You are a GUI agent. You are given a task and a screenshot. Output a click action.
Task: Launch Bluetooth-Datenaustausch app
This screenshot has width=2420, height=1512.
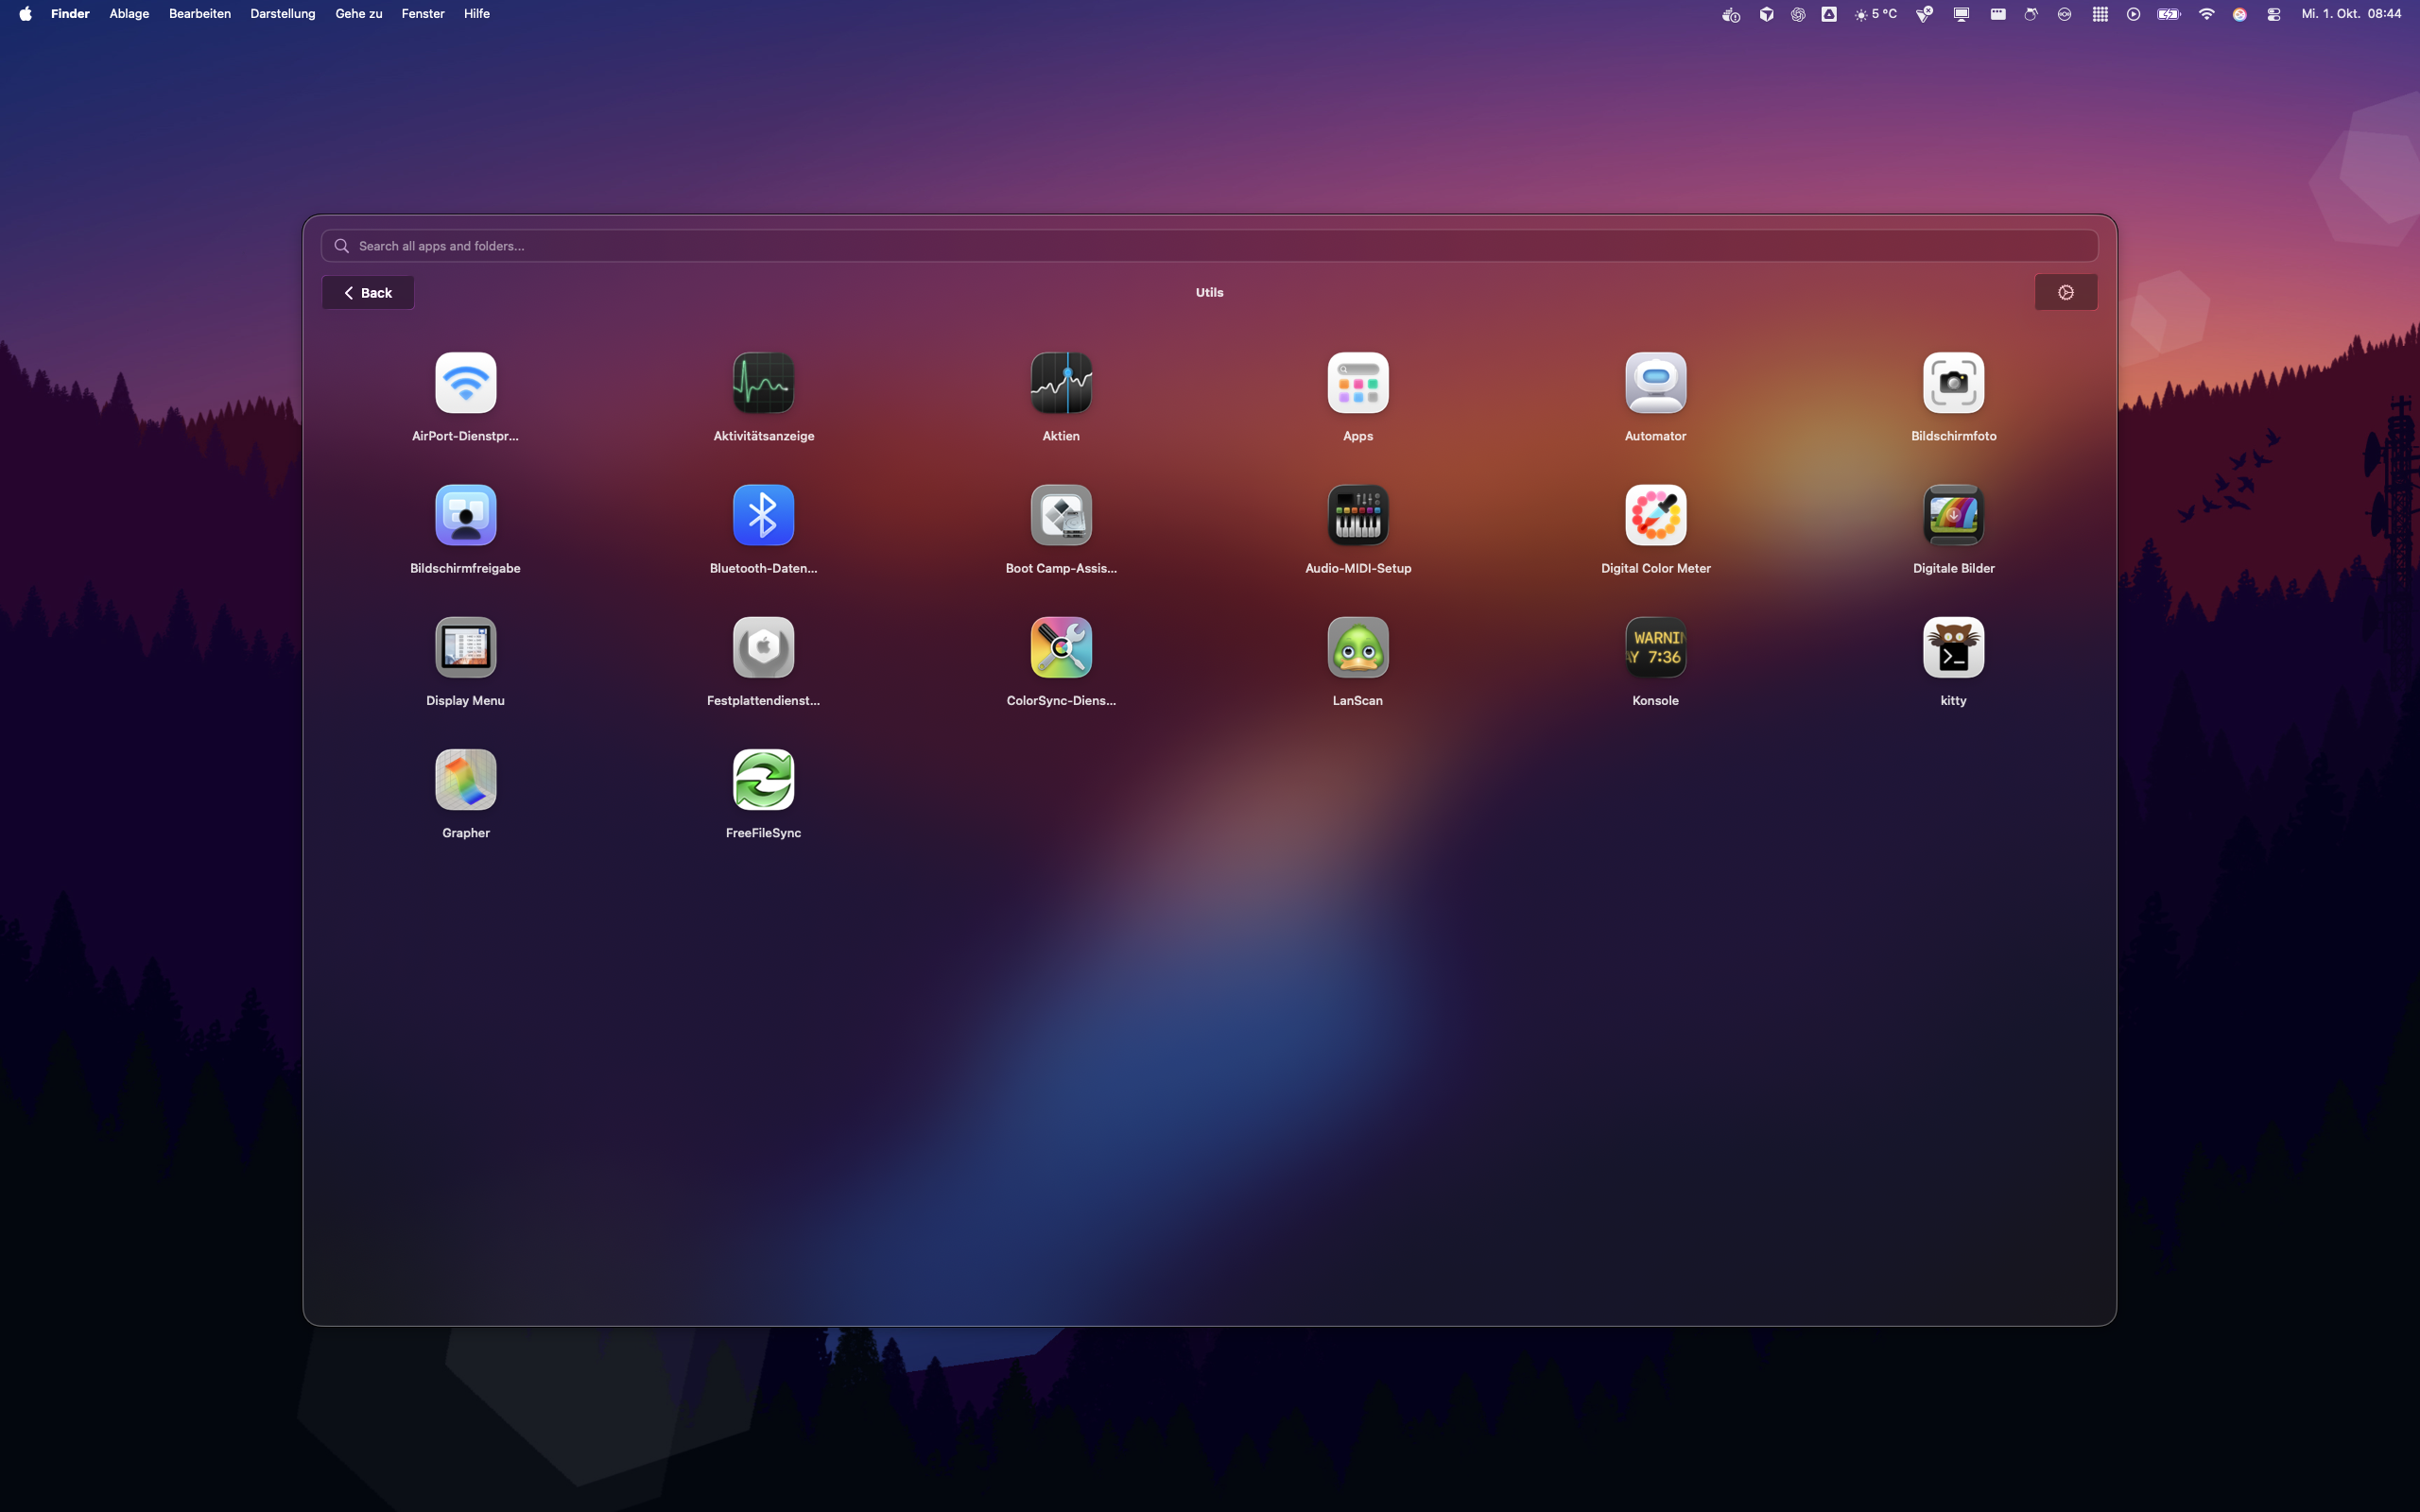click(763, 515)
